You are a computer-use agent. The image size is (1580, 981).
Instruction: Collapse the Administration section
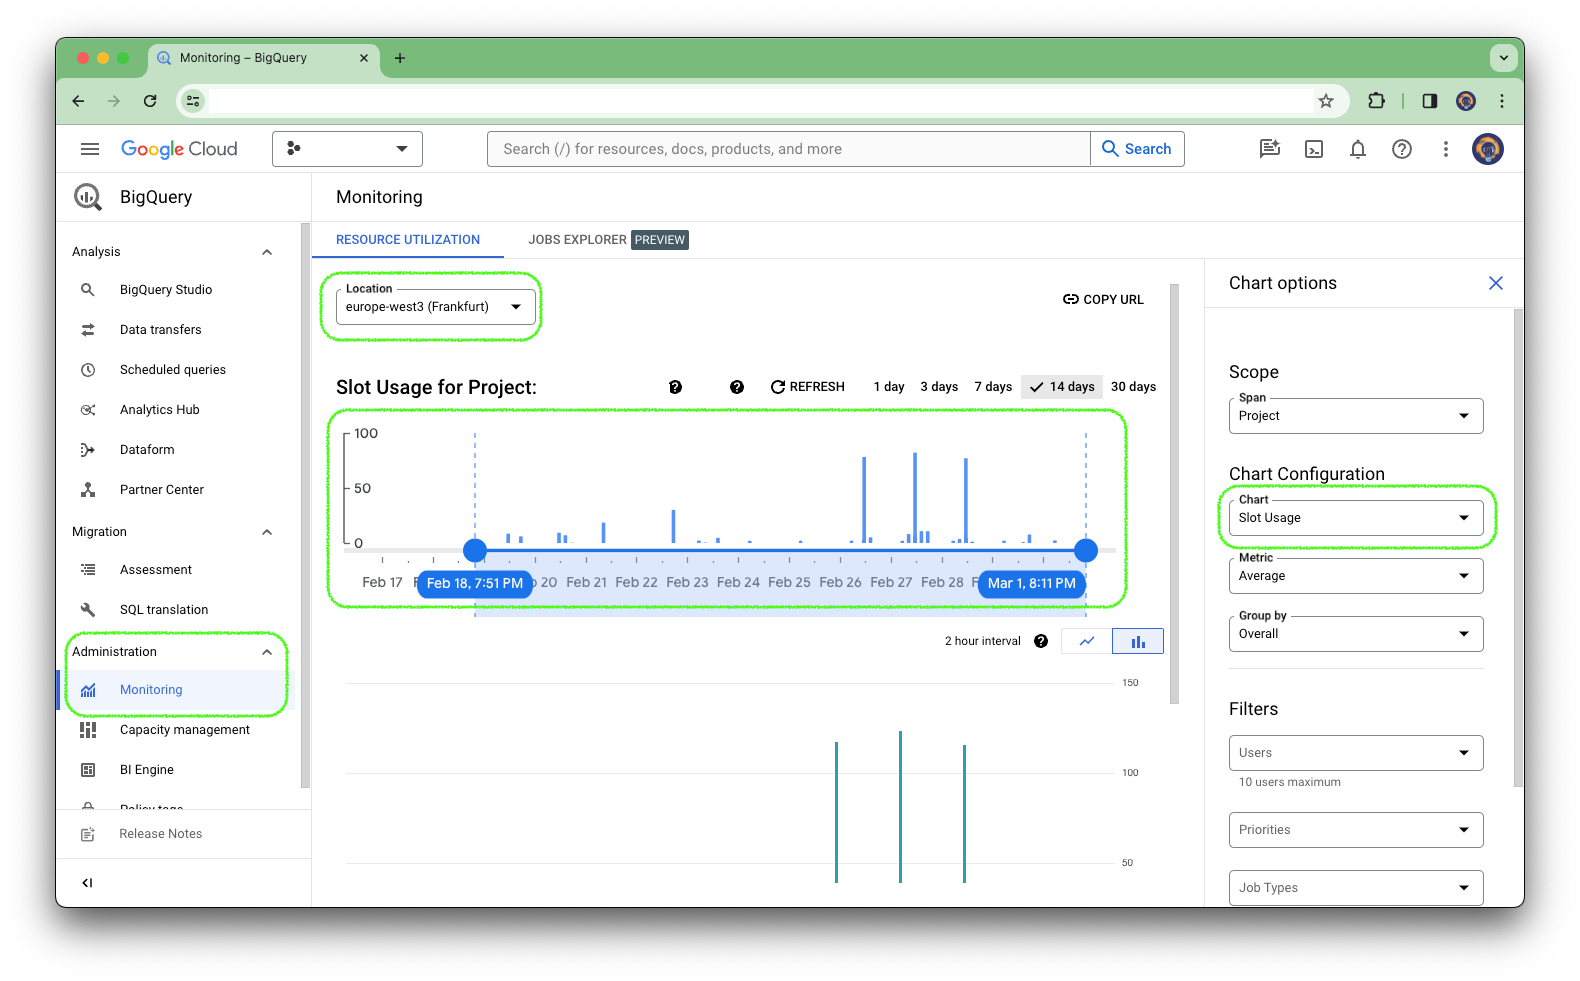click(267, 652)
